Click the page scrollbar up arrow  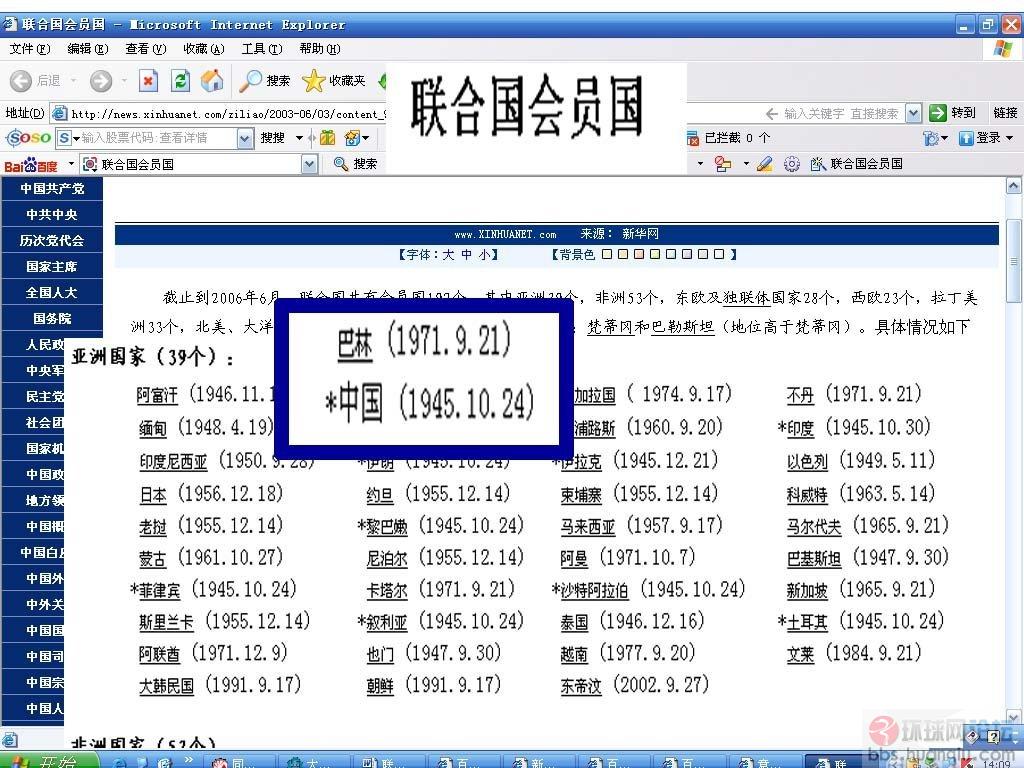(x=1013, y=186)
